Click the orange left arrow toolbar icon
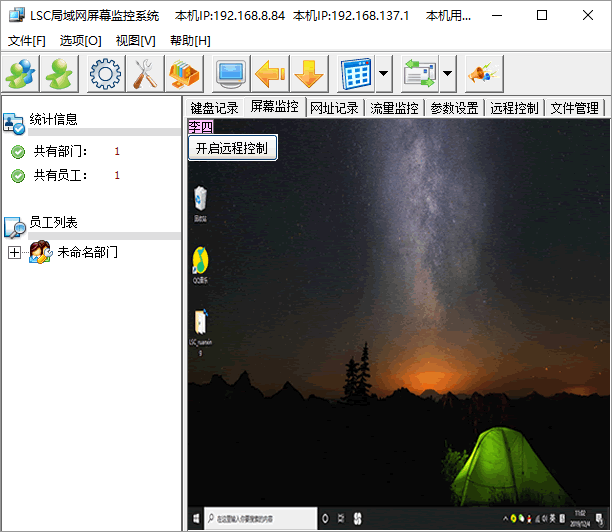The width and height of the screenshot is (612, 532). tap(270, 73)
